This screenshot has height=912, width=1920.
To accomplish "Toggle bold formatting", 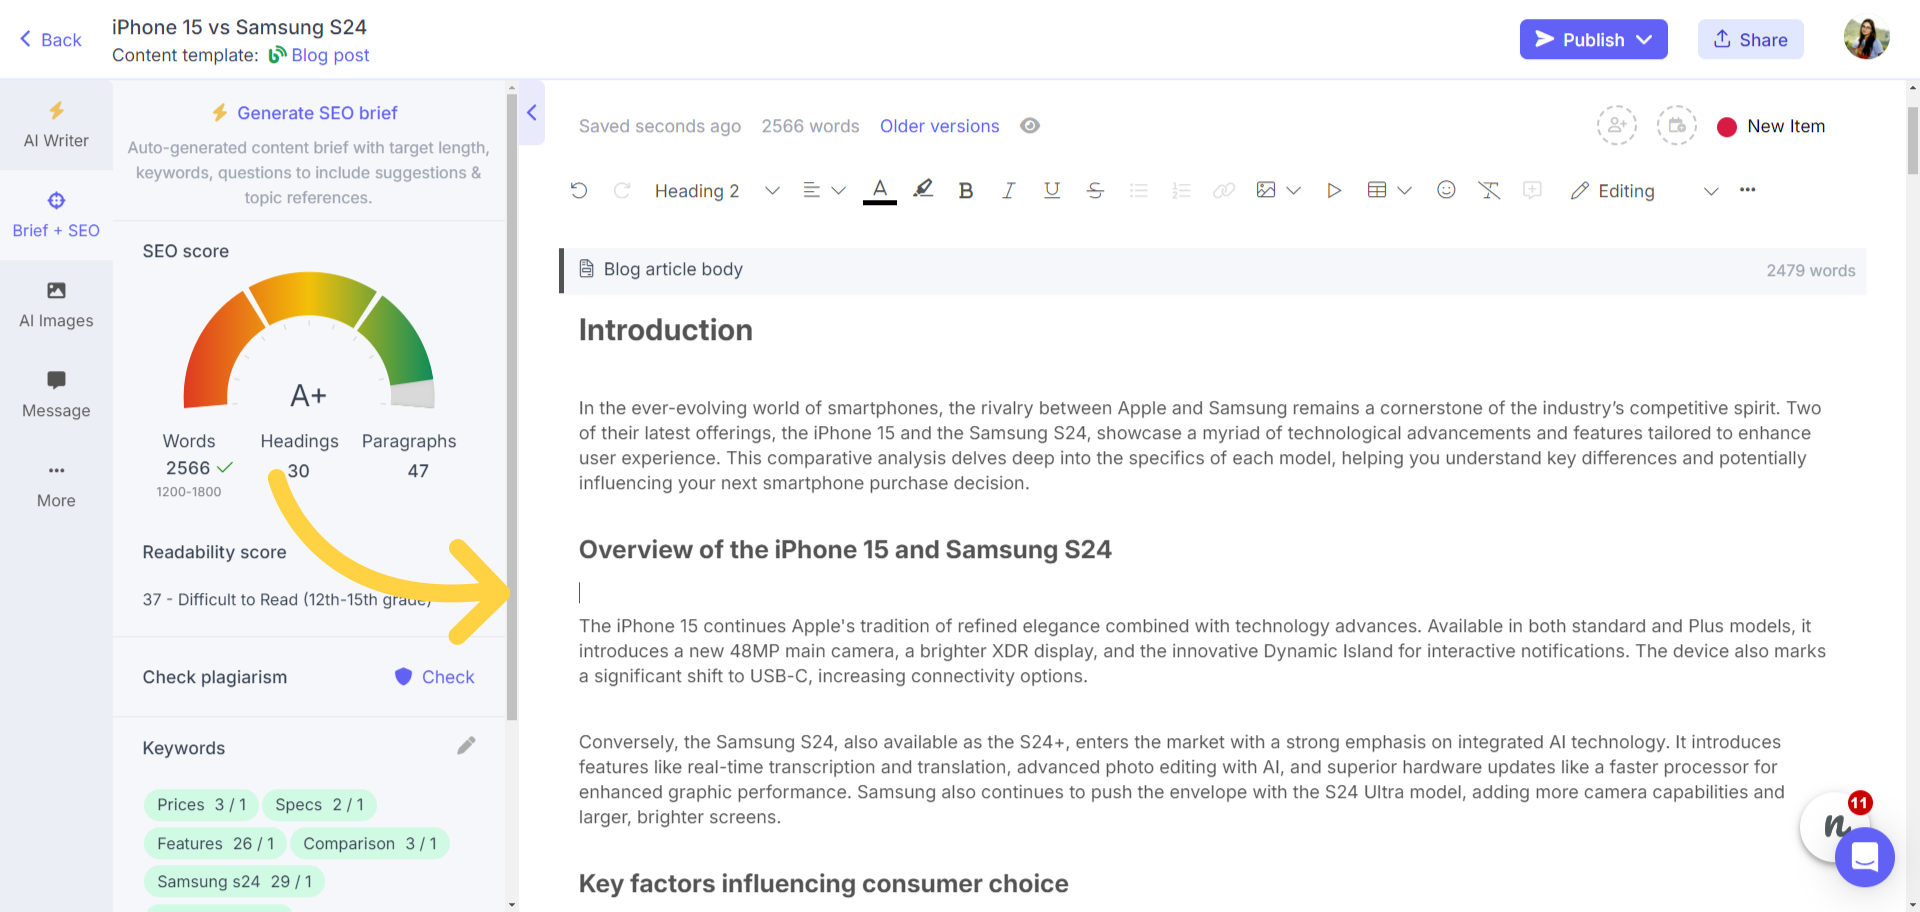I will pyautogui.click(x=965, y=190).
